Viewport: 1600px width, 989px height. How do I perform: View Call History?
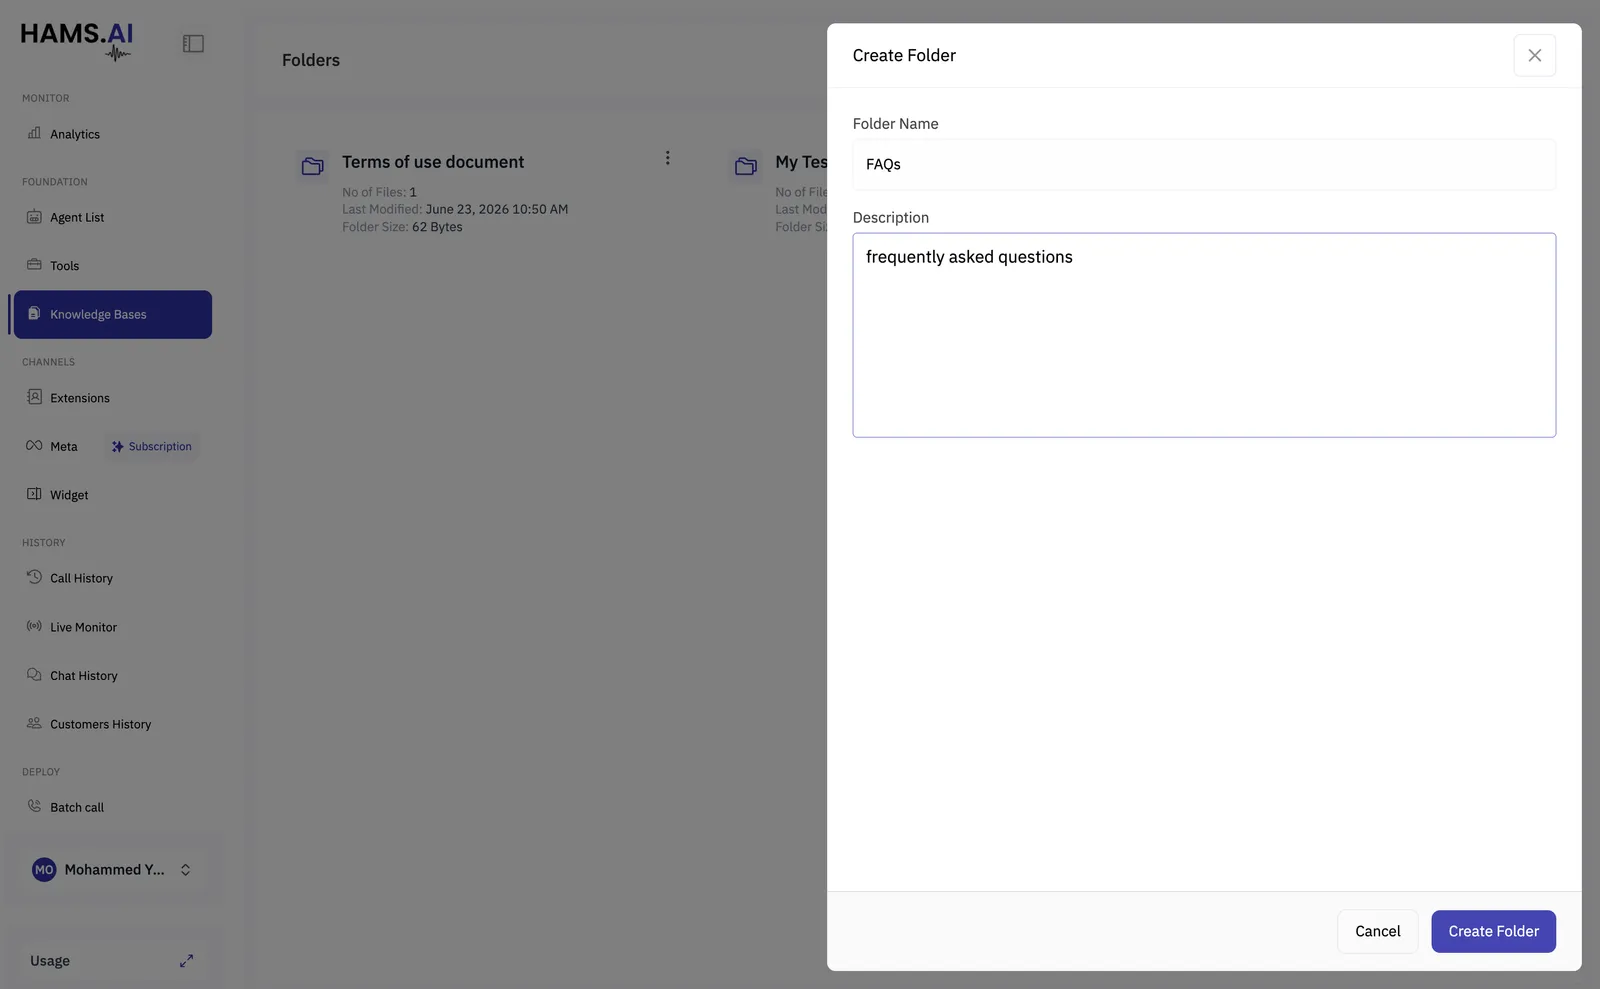[x=81, y=578]
